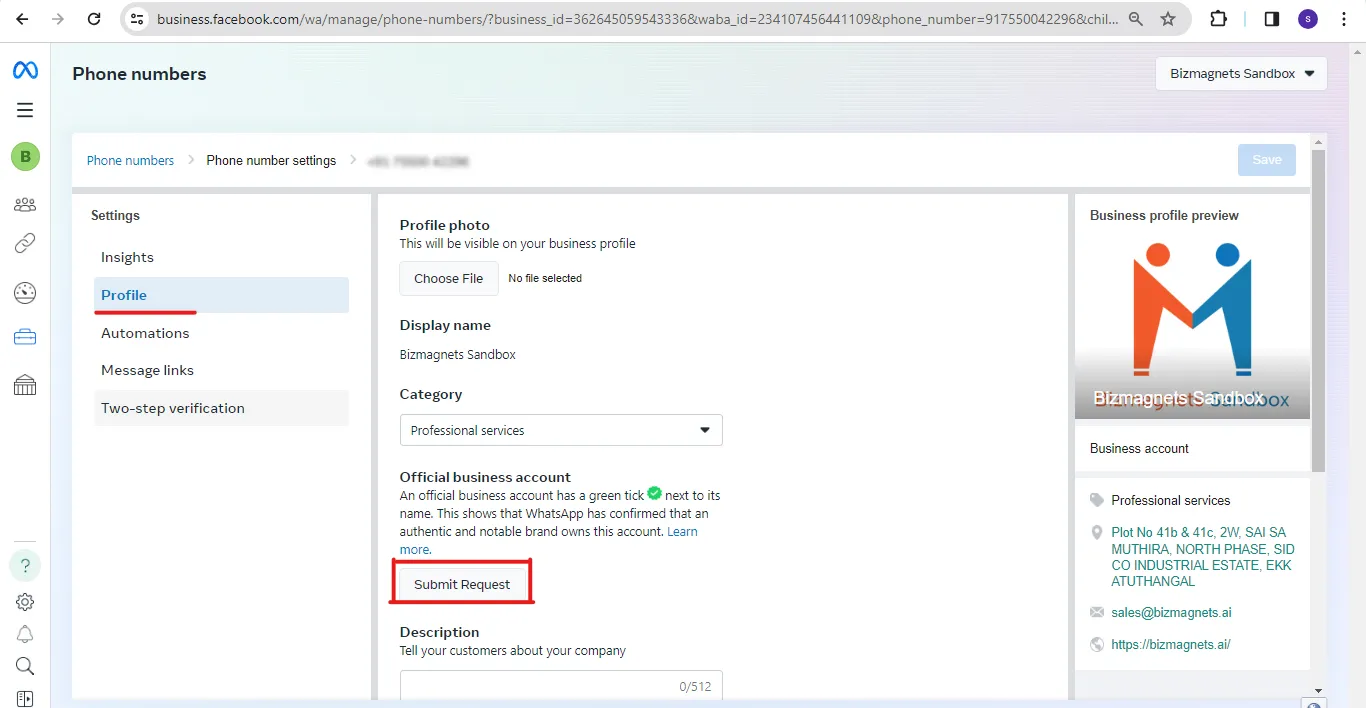
Task: Open Message links settings section
Action: (x=221, y=370)
